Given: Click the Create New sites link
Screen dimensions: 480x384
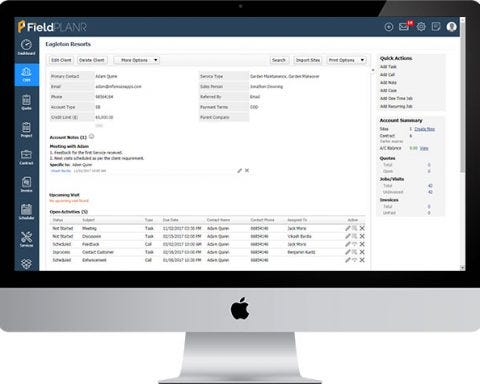Looking at the screenshot, I should coord(425,129).
